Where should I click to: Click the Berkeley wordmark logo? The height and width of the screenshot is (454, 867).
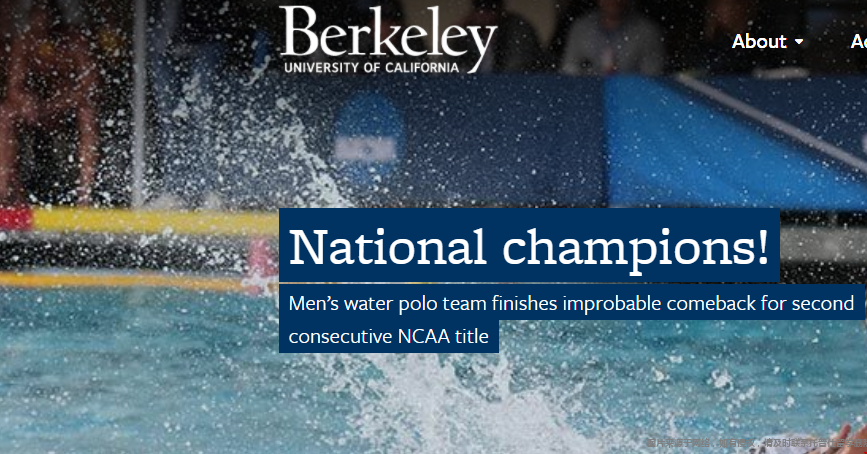tap(388, 33)
